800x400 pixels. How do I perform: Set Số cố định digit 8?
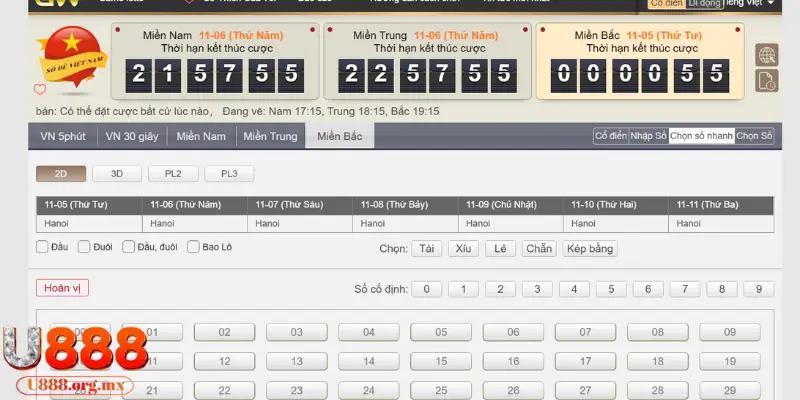click(721, 289)
